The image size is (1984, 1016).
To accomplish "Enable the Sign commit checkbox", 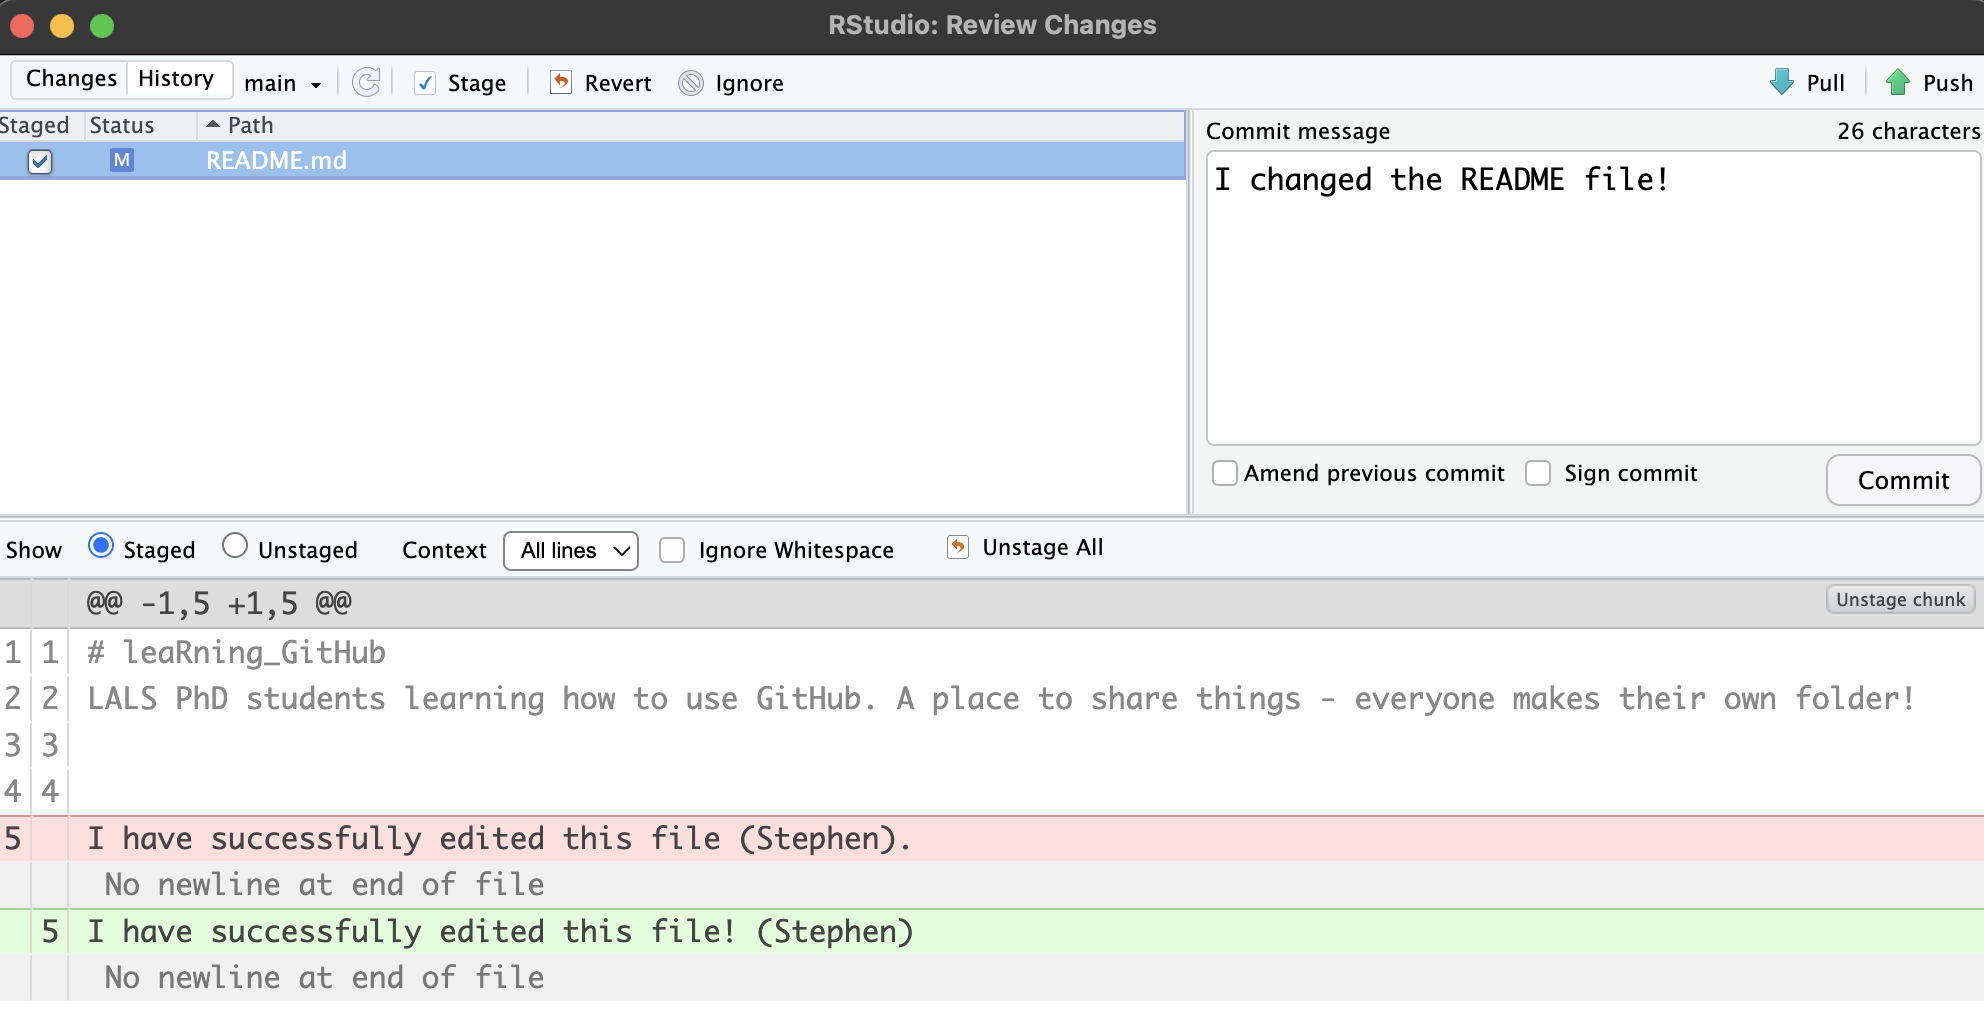I will coord(1538,473).
